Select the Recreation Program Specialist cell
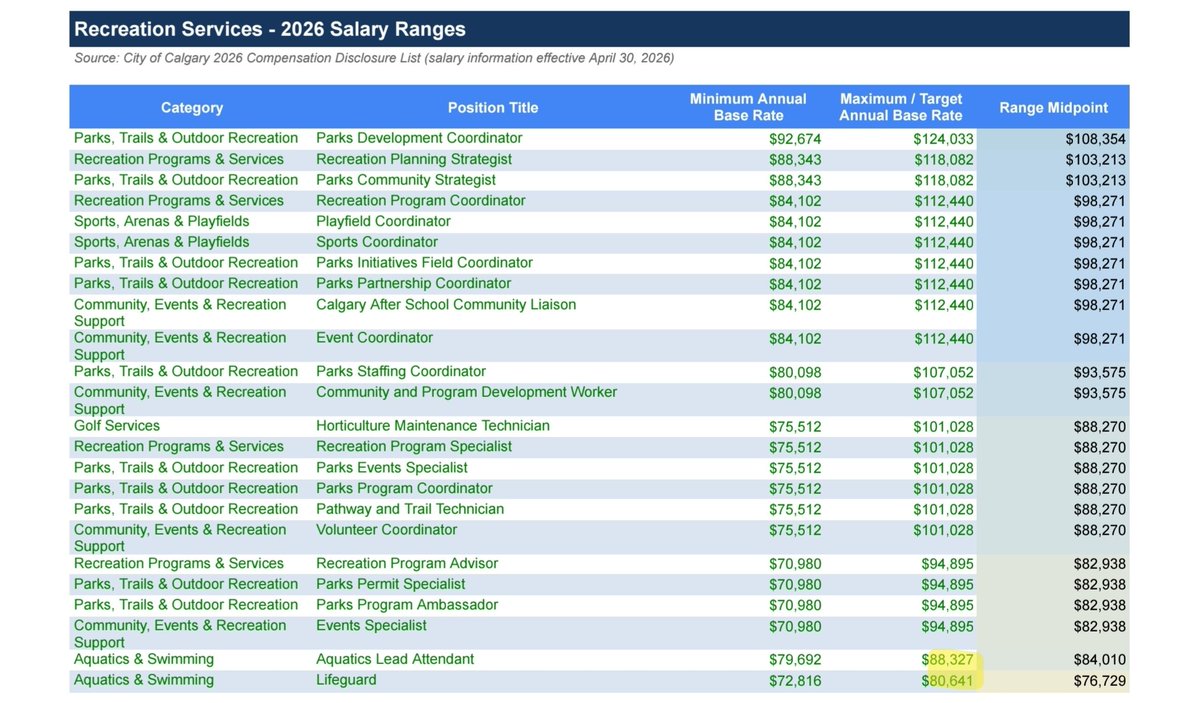The image size is (1200, 703). [414, 447]
